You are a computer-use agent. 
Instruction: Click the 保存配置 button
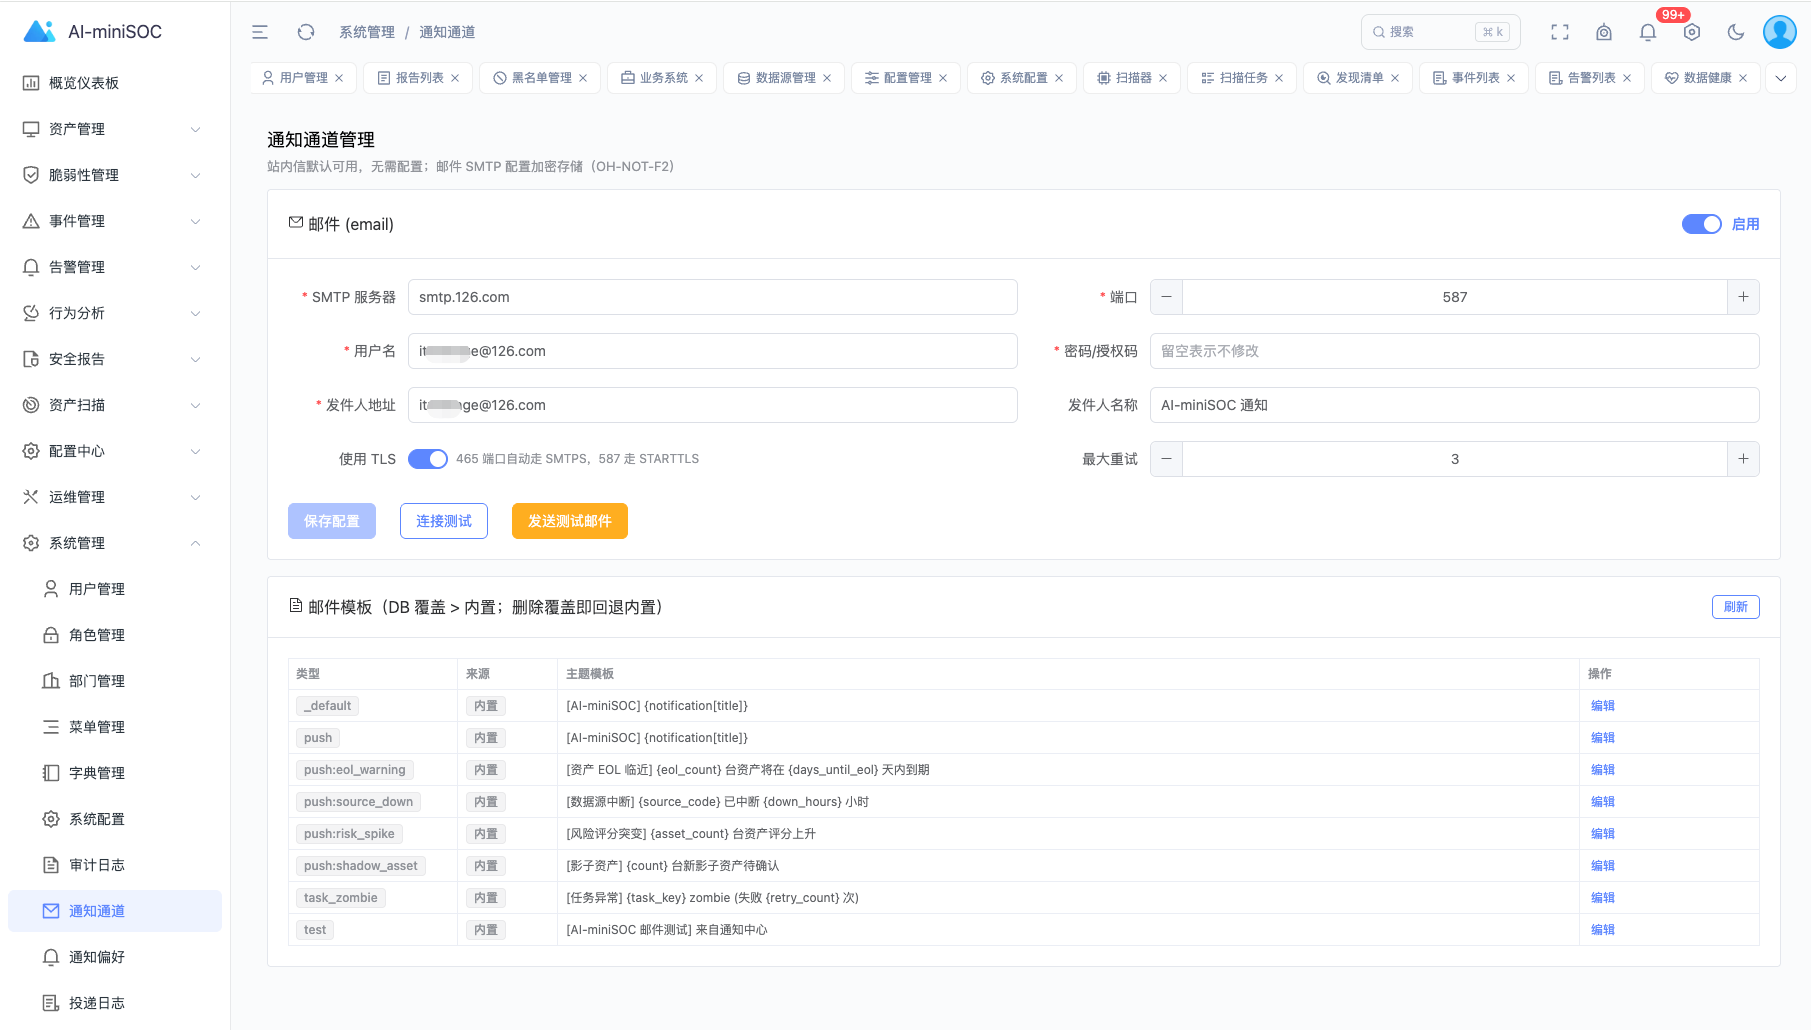tap(332, 521)
